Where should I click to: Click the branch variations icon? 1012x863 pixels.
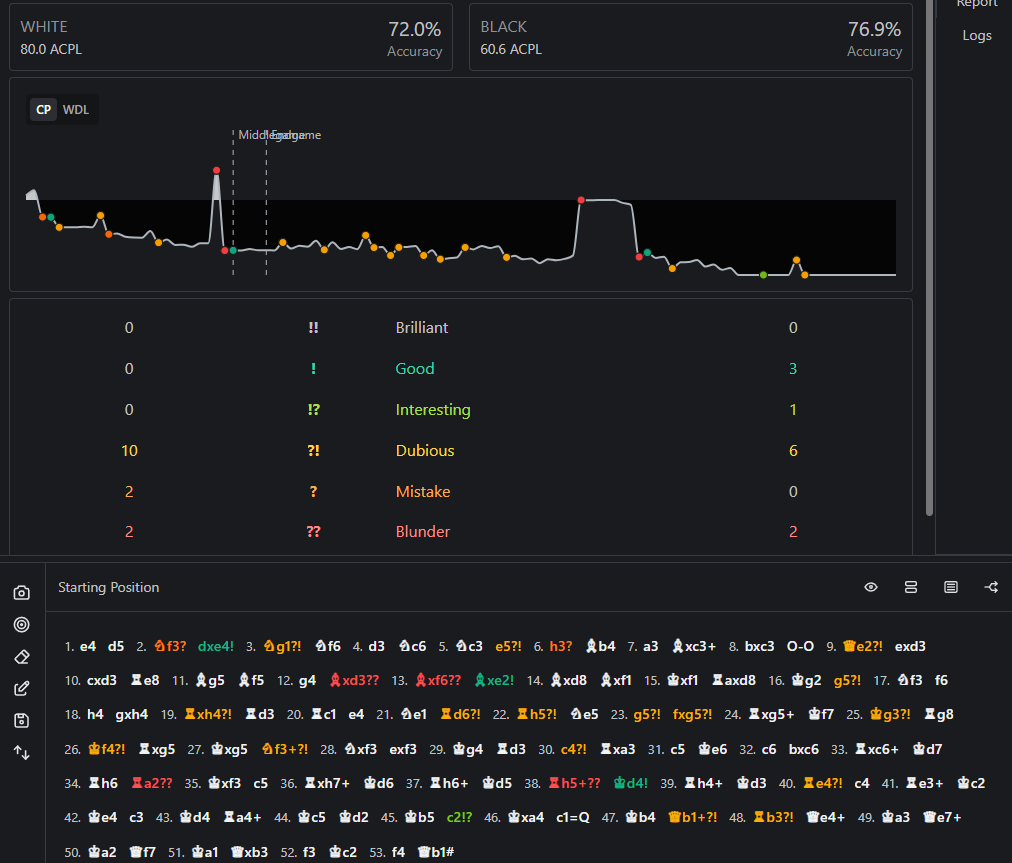coord(991,587)
